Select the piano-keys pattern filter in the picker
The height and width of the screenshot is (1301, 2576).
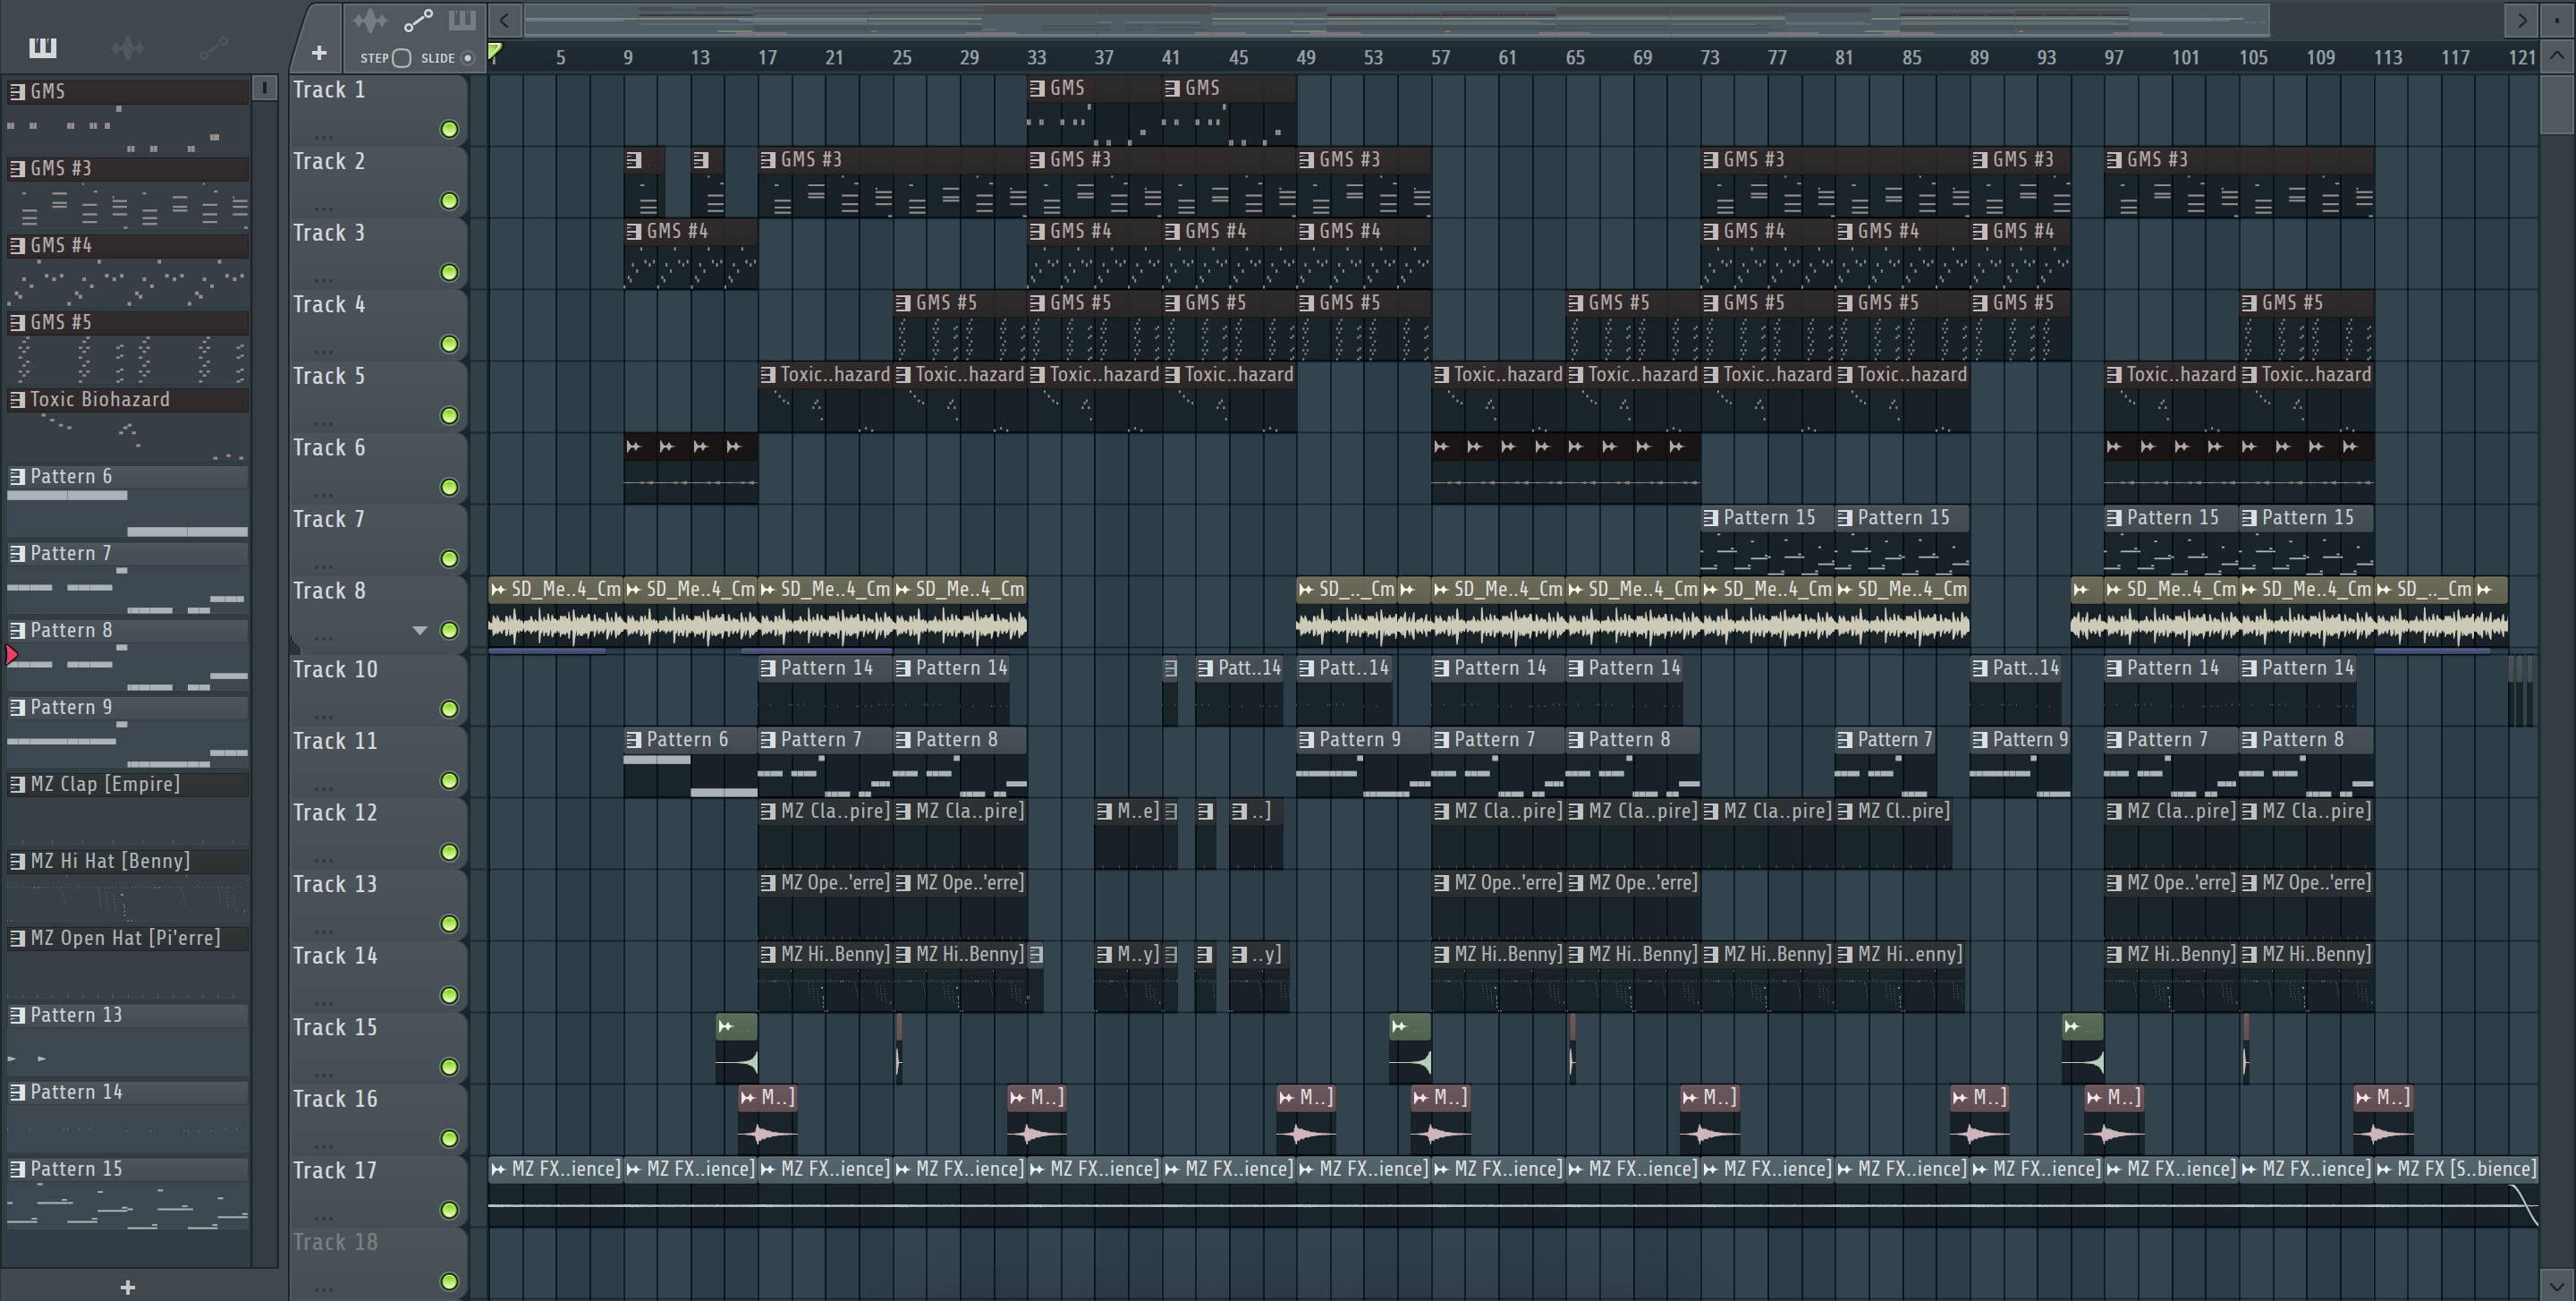click(x=43, y=47)
